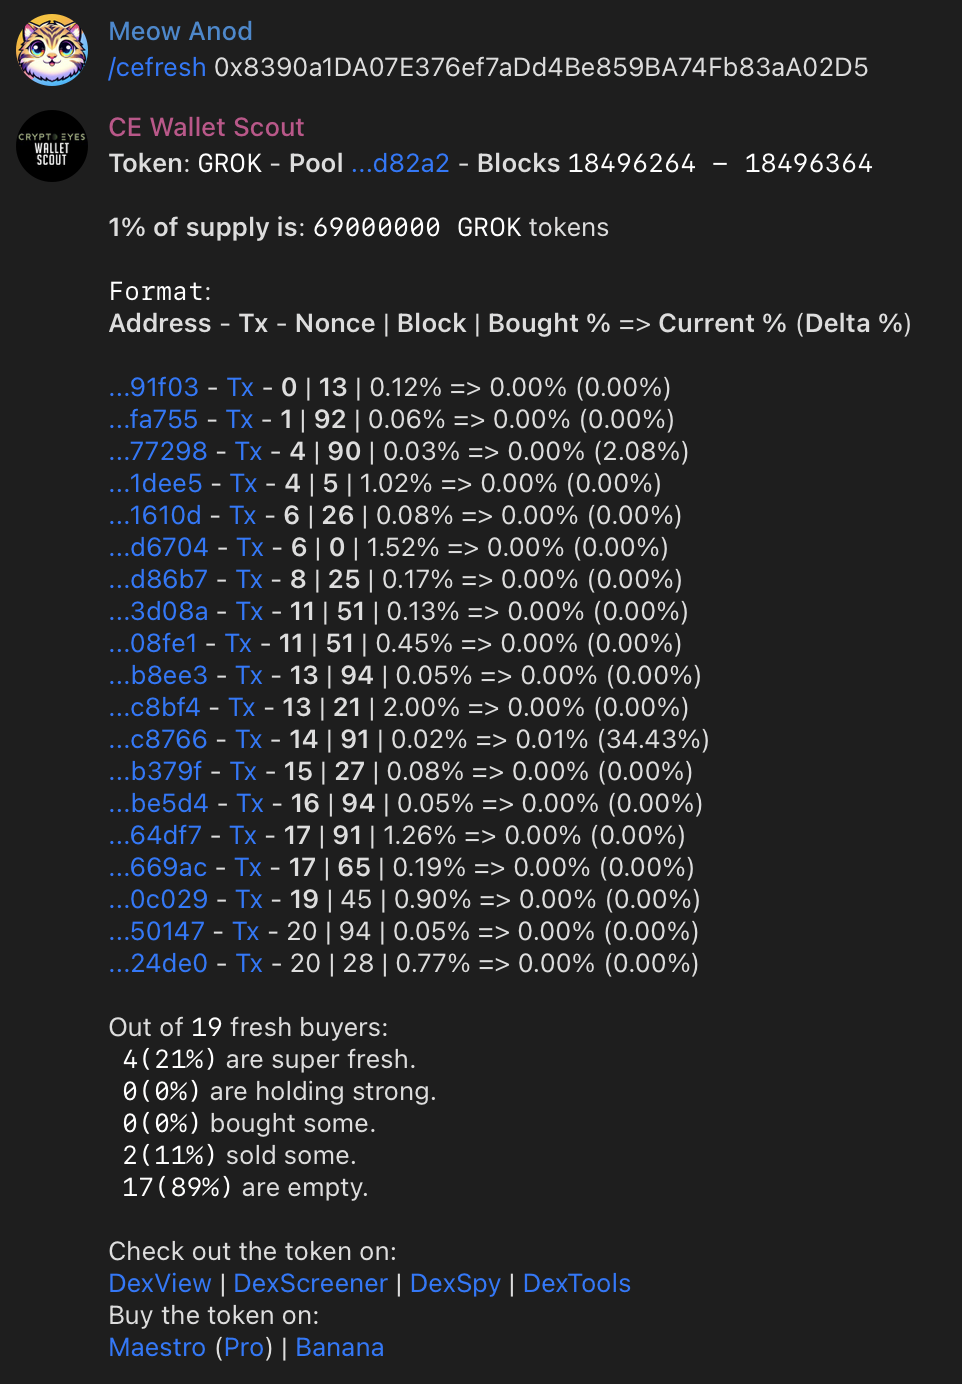Viewport: 962px width, 1384px height.
Task: Open the DexScreener link
Action: click(x=310, y=1284)
